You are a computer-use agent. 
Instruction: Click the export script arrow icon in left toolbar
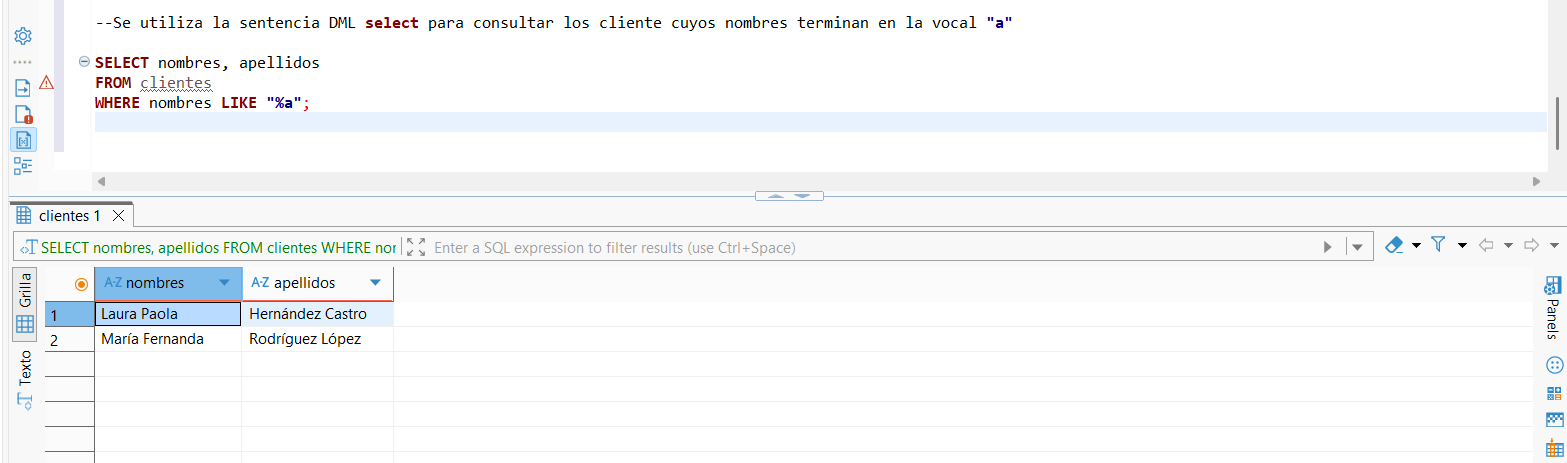[x=22, y=88]
